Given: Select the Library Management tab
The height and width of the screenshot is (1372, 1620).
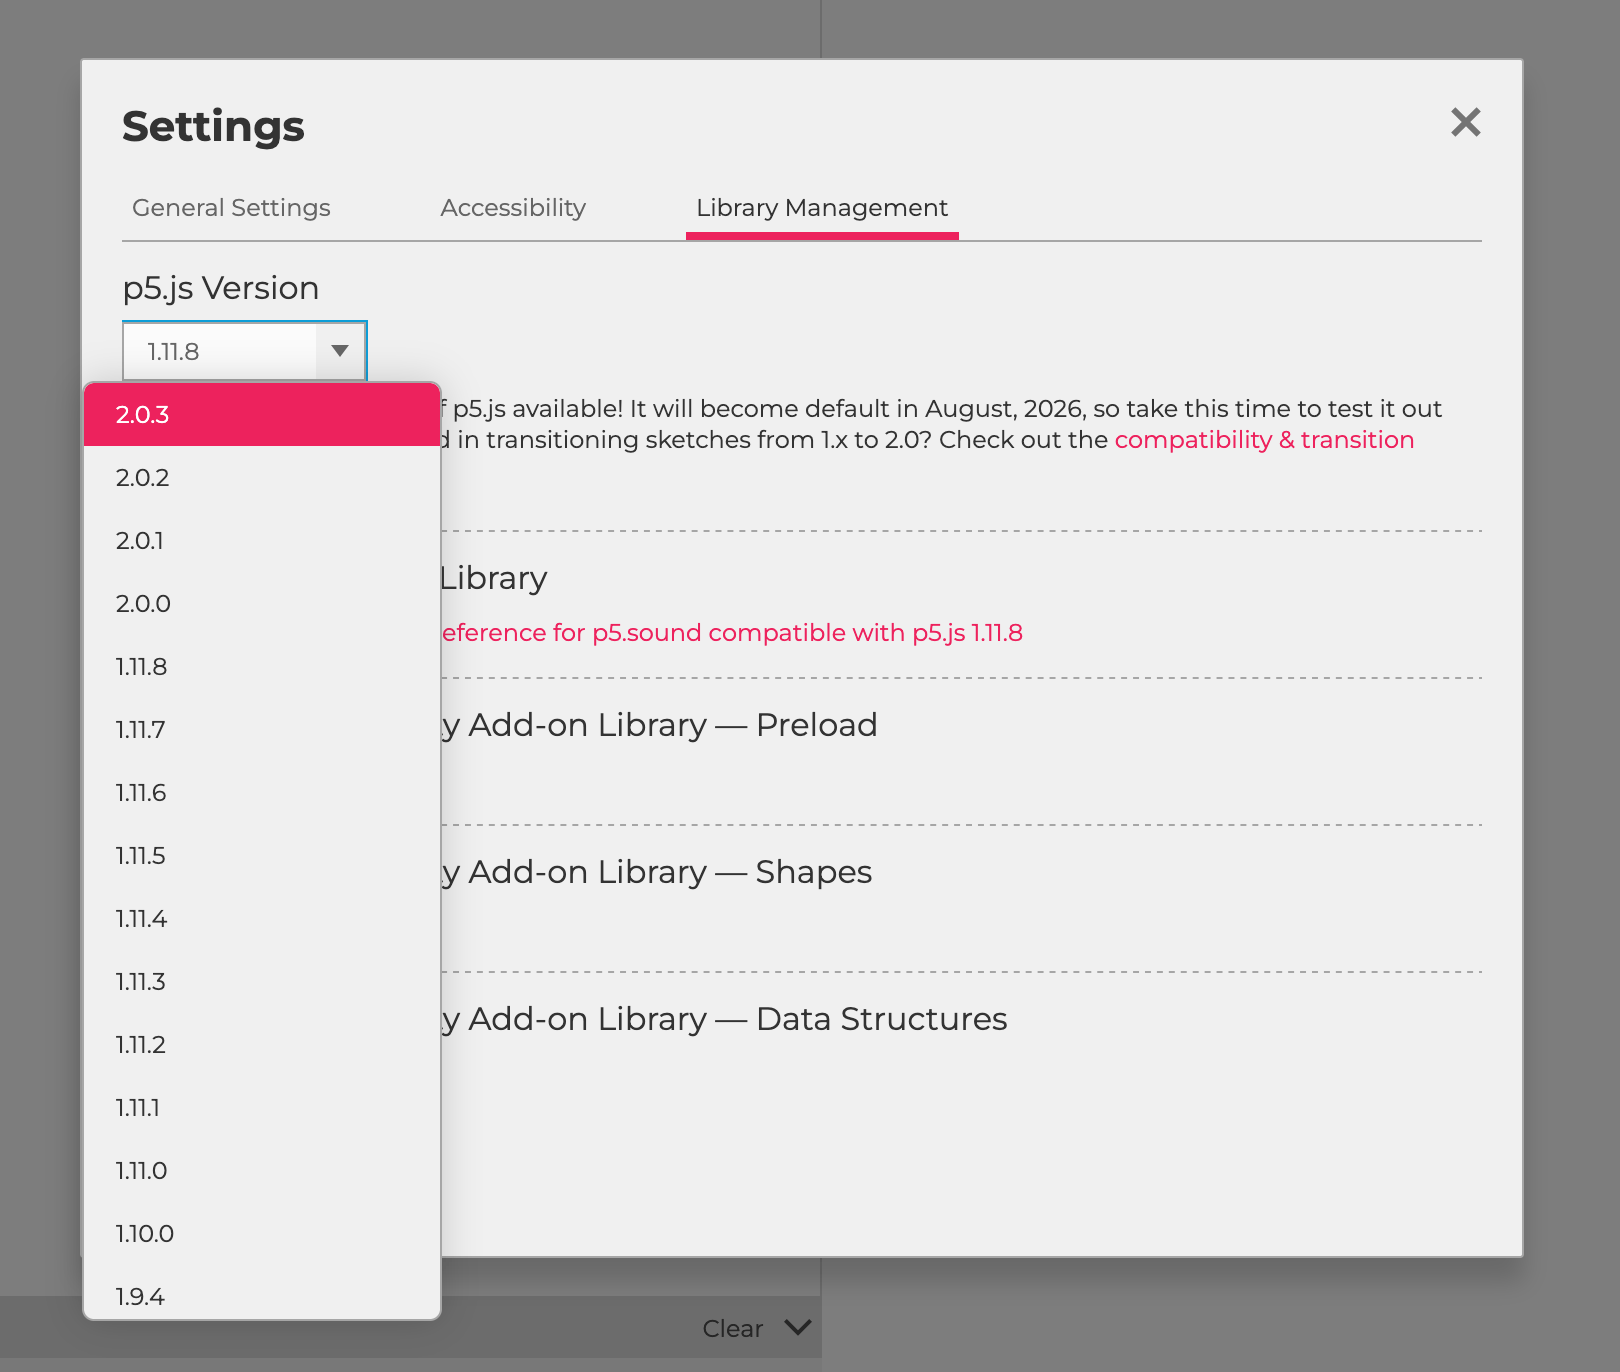Looking at the screenshot, I should coord(821,208).
